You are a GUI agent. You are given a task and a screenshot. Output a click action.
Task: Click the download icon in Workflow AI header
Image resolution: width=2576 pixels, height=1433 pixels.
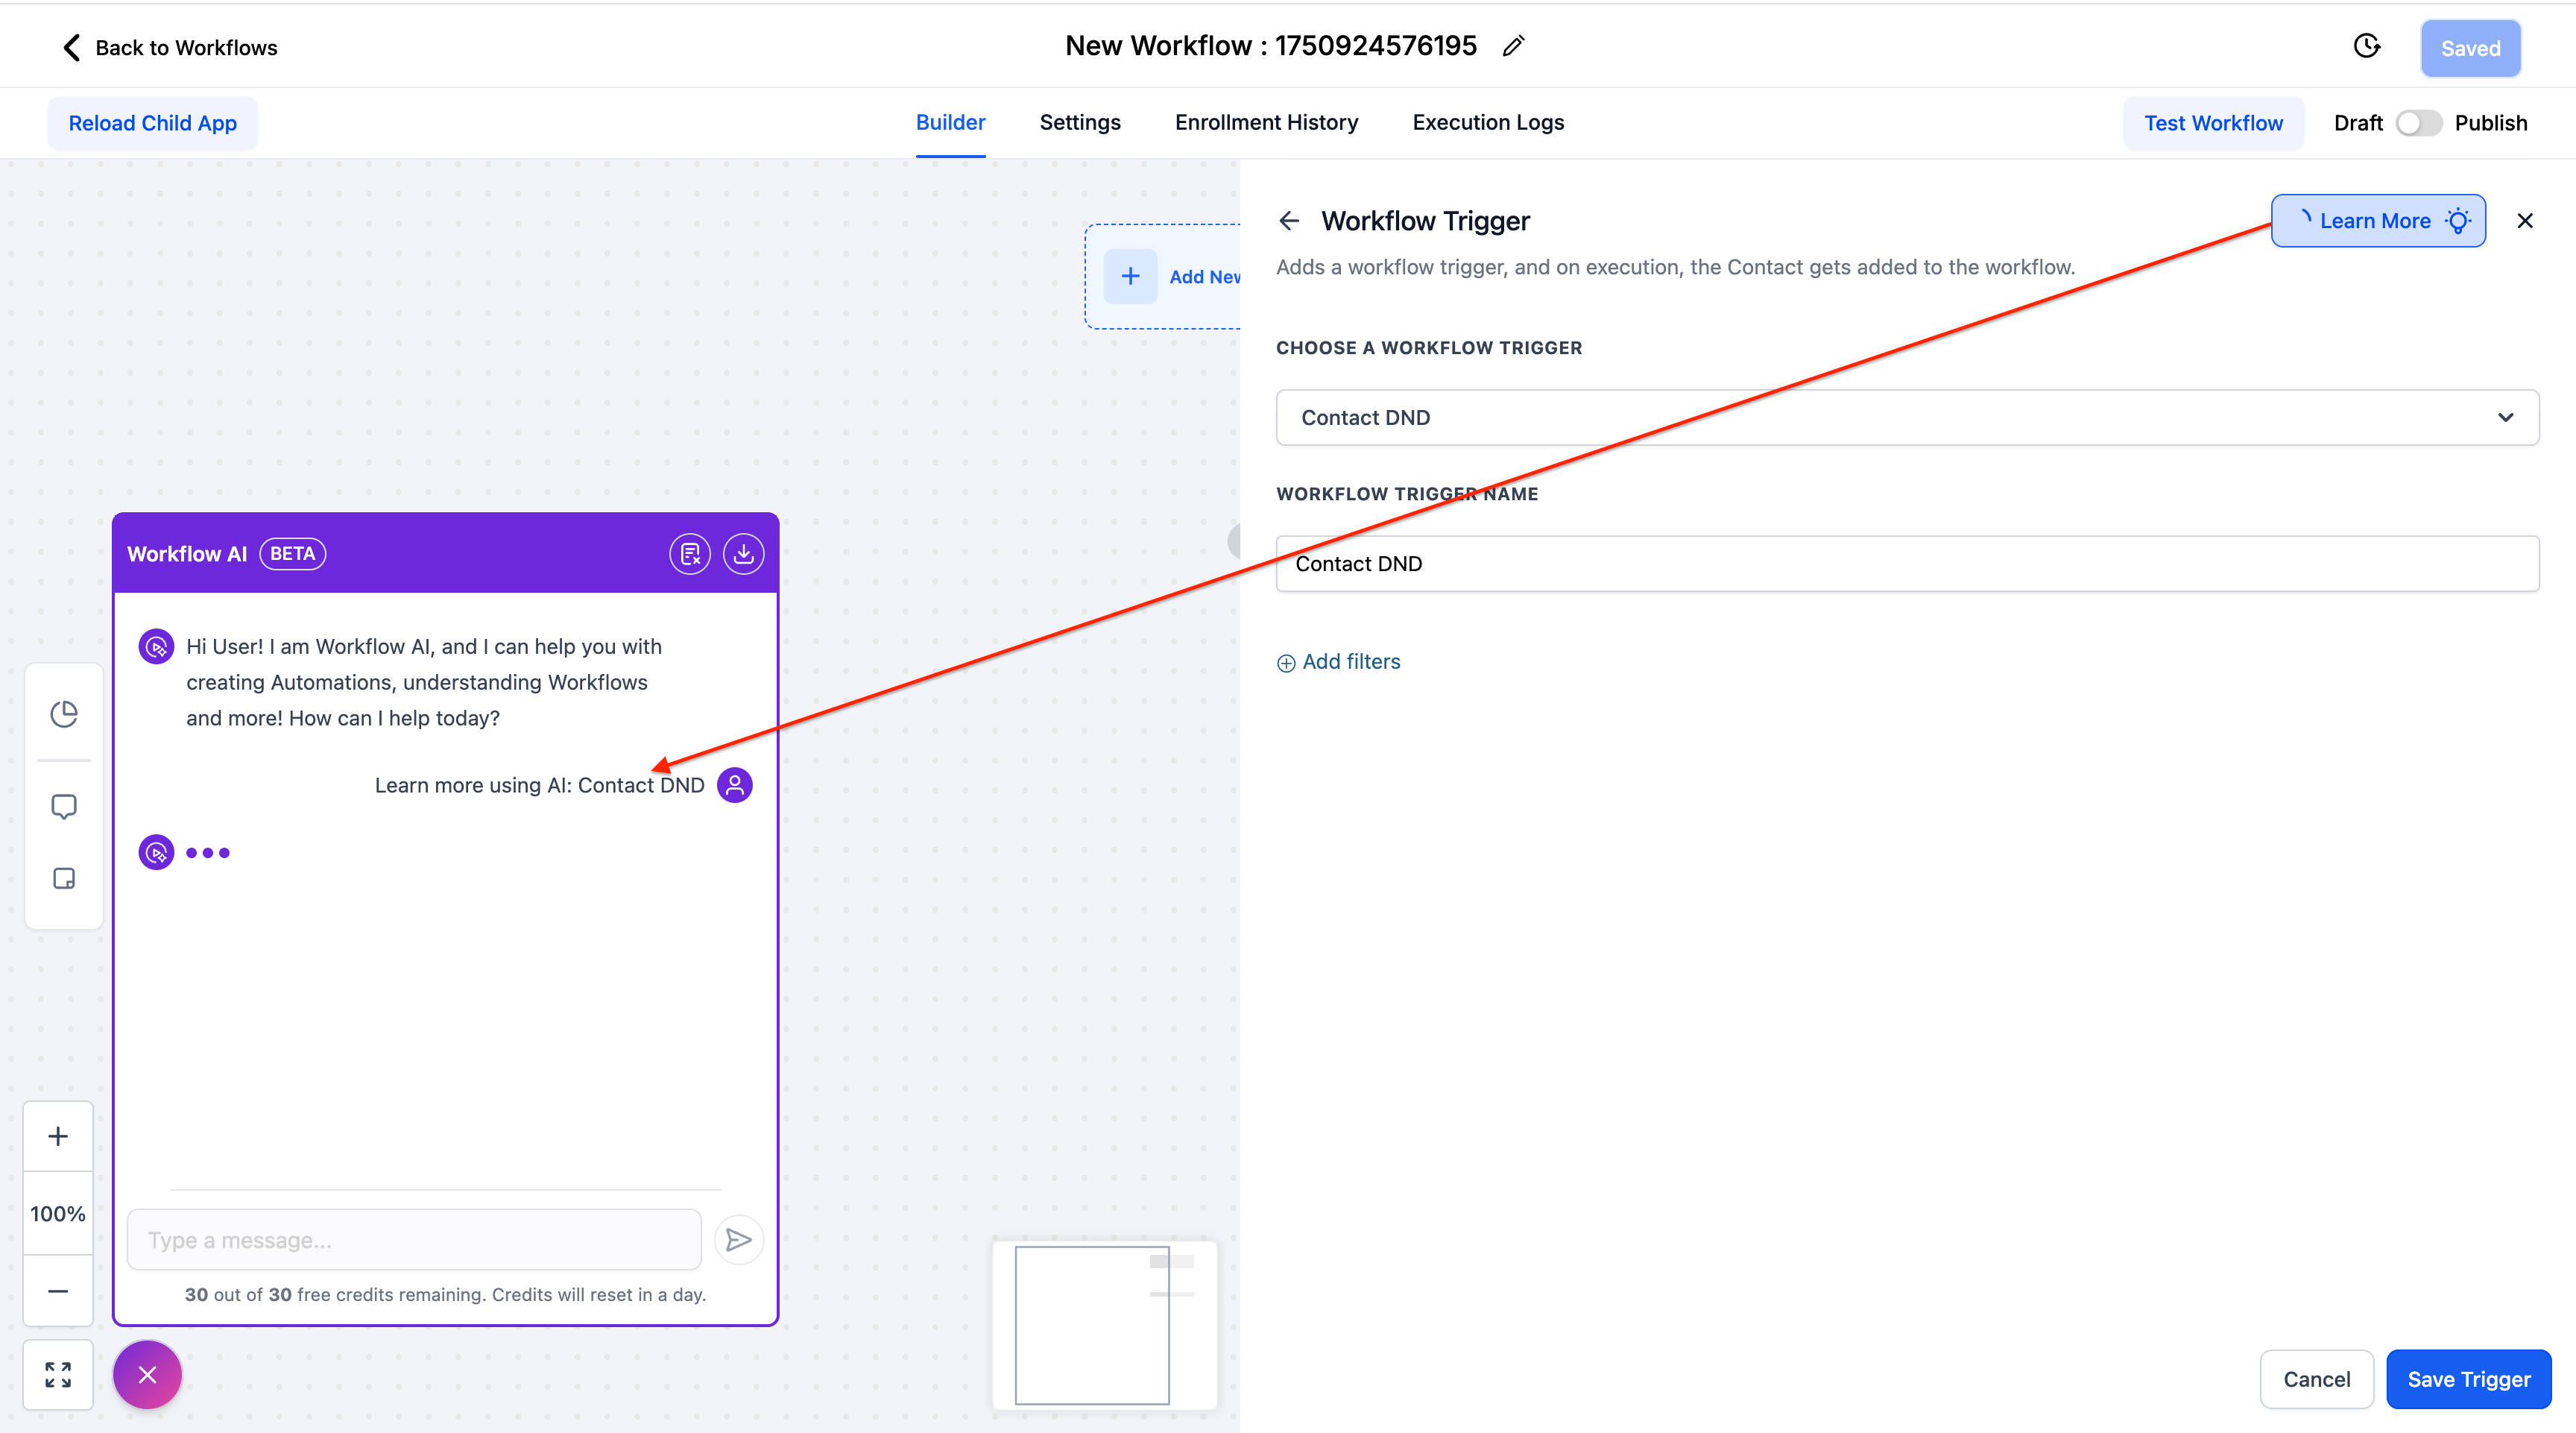pyautogui.click(x=743, y=554)
